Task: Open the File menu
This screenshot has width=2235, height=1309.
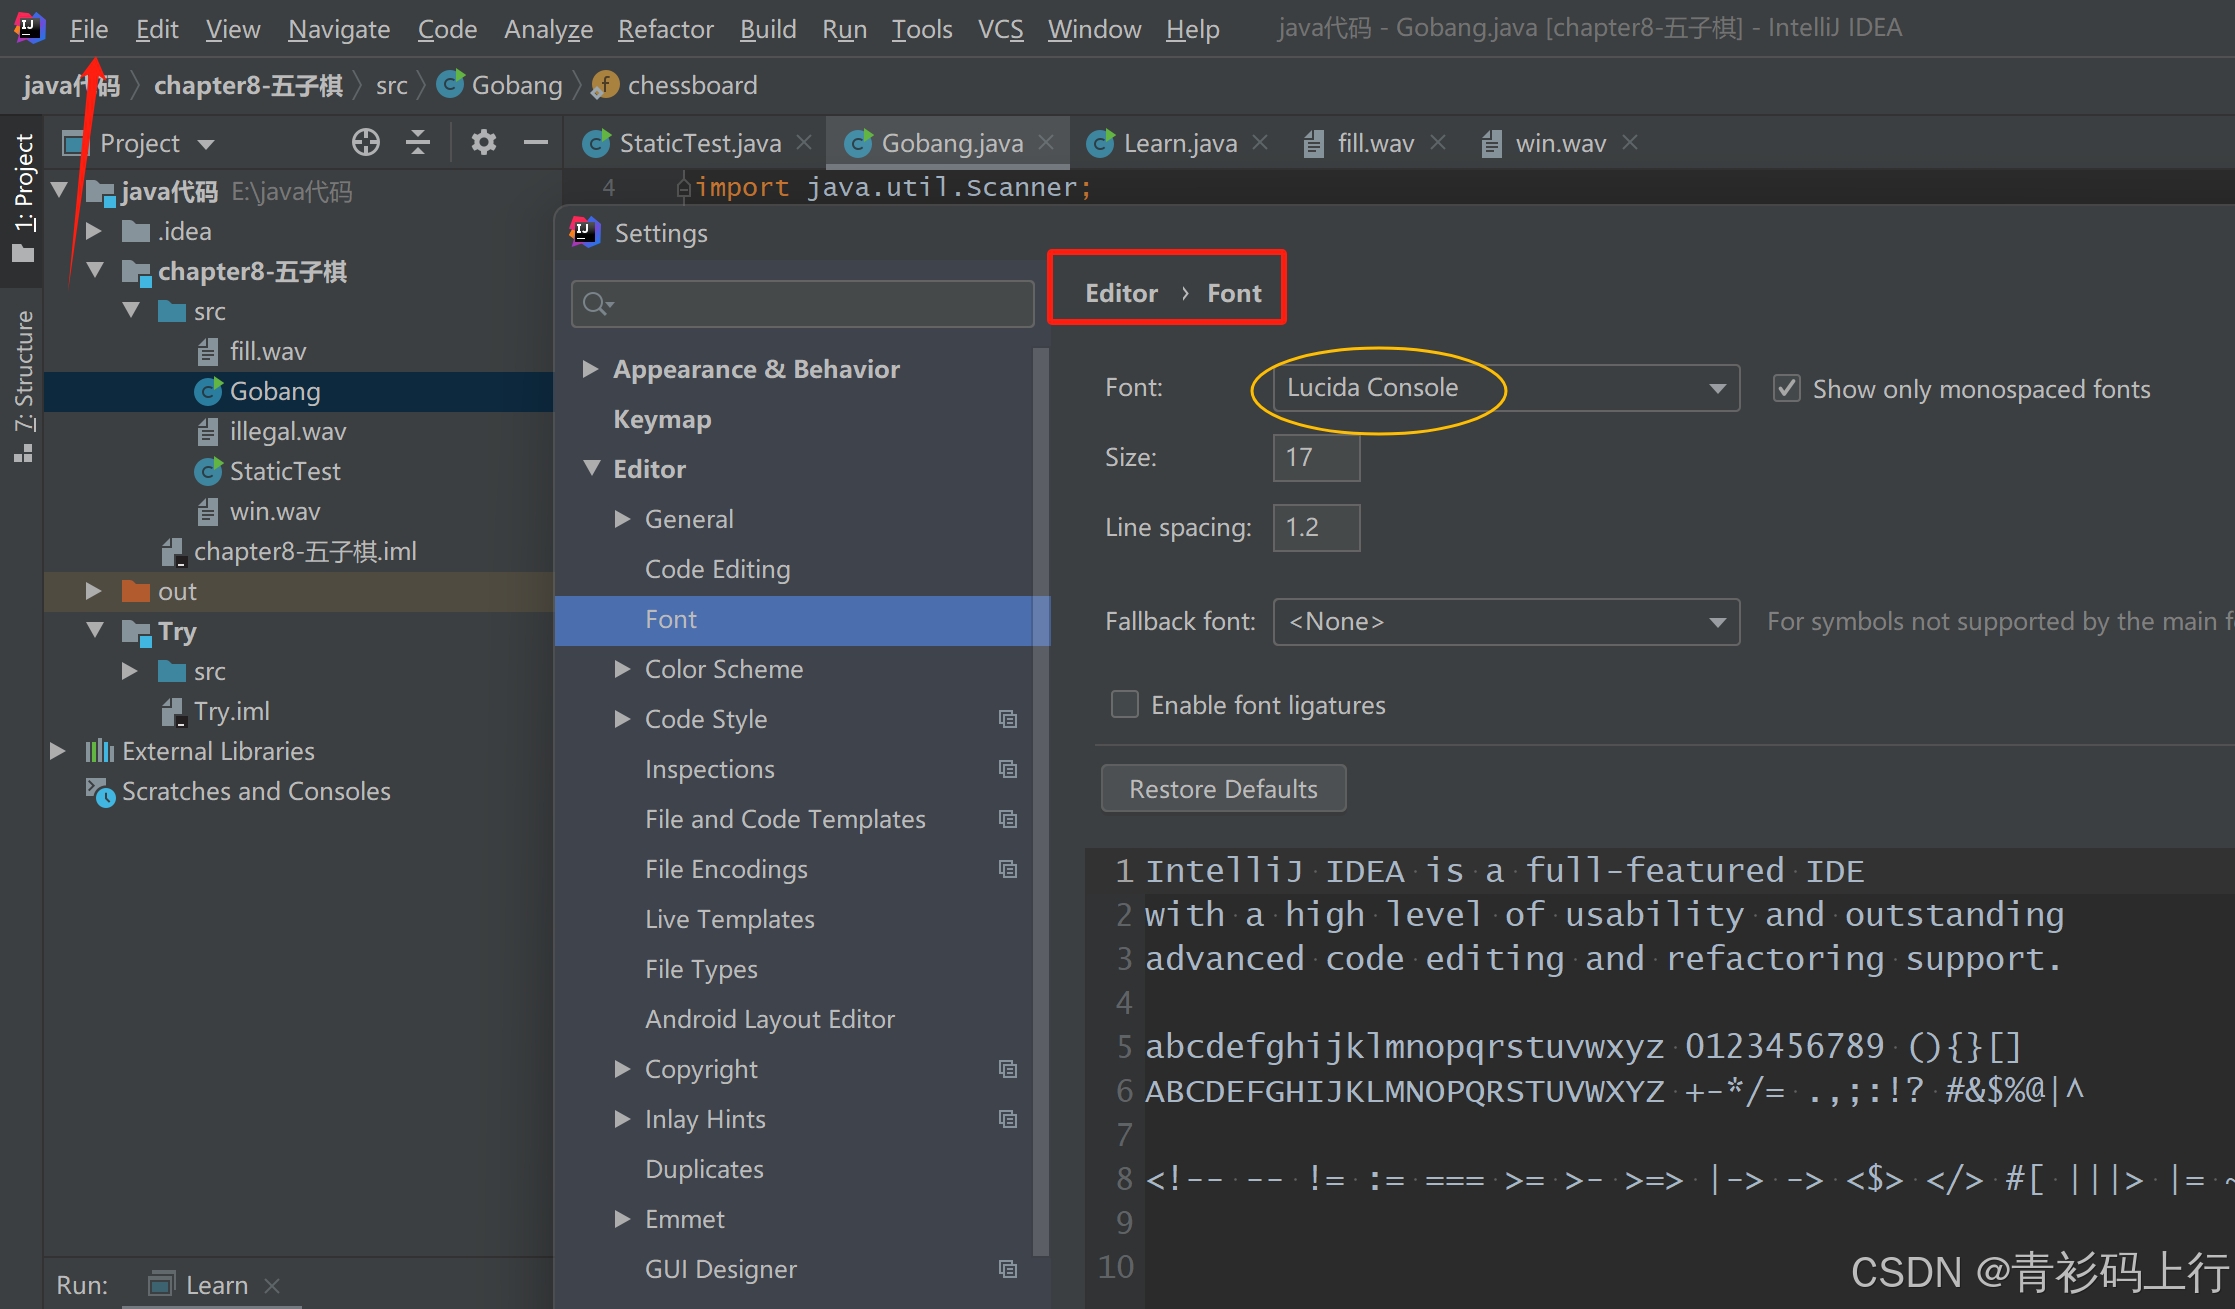Action: click(x=88, y=29)
